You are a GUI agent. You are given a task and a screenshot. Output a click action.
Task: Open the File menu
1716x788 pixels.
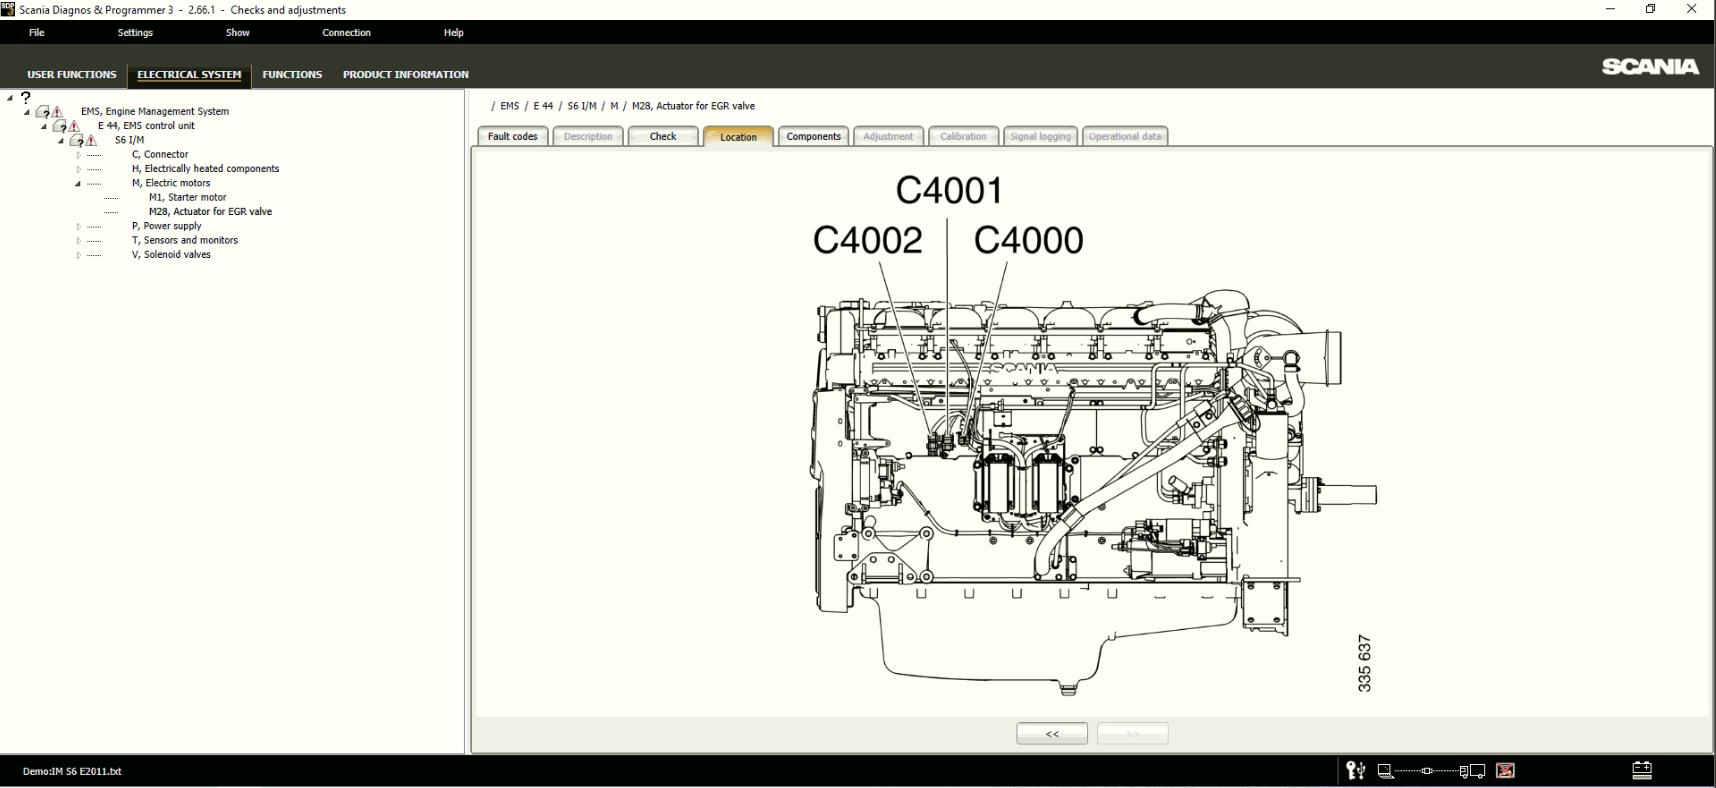37,33
